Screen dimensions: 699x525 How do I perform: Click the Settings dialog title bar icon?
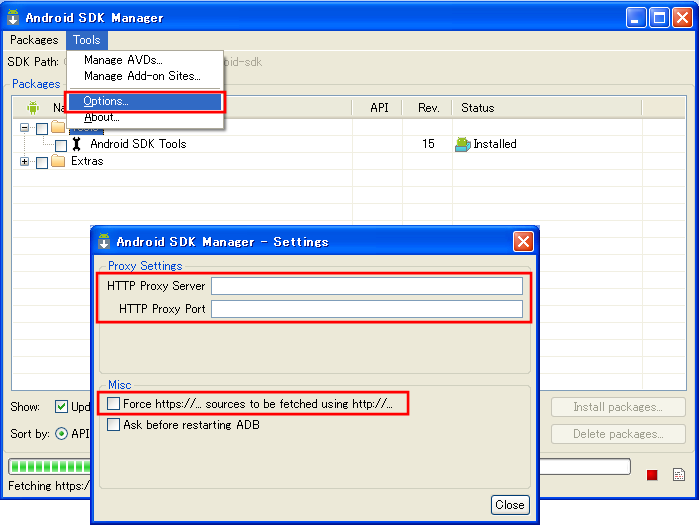click(x=104, y=241)
